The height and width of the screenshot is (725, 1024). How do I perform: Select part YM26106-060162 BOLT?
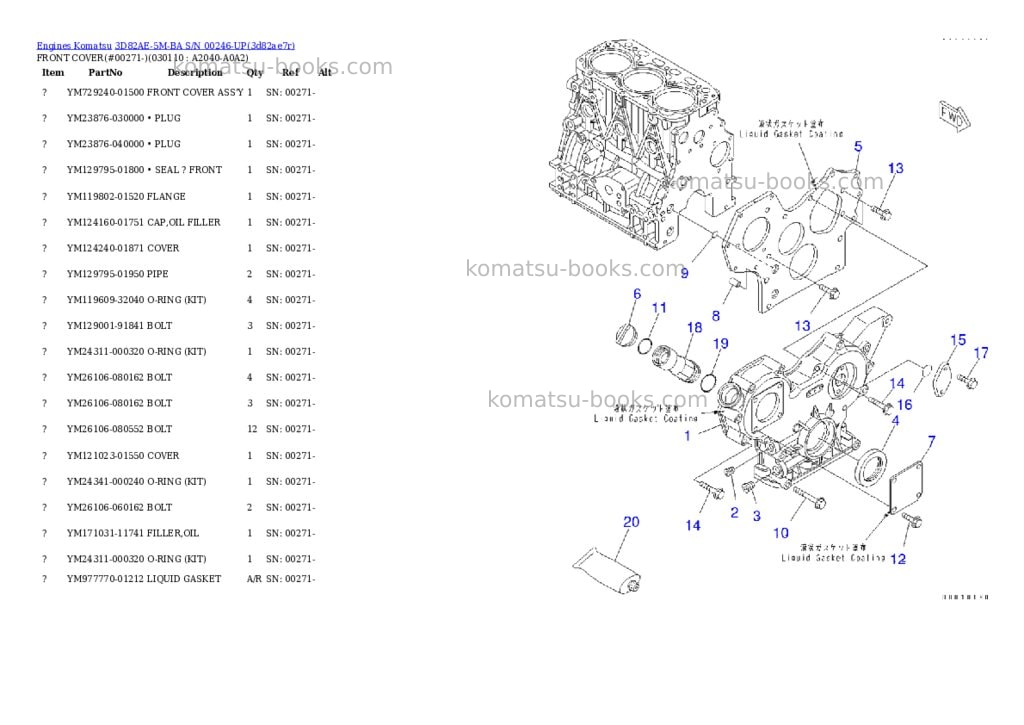[120, 508]
